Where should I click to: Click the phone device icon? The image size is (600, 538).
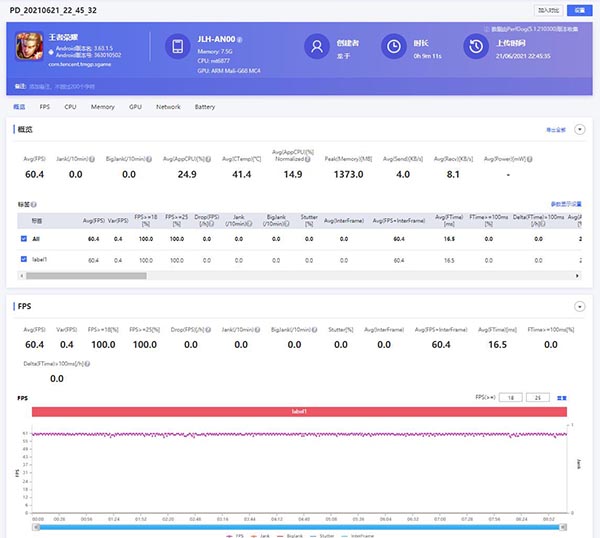click(x=177, y=47)
